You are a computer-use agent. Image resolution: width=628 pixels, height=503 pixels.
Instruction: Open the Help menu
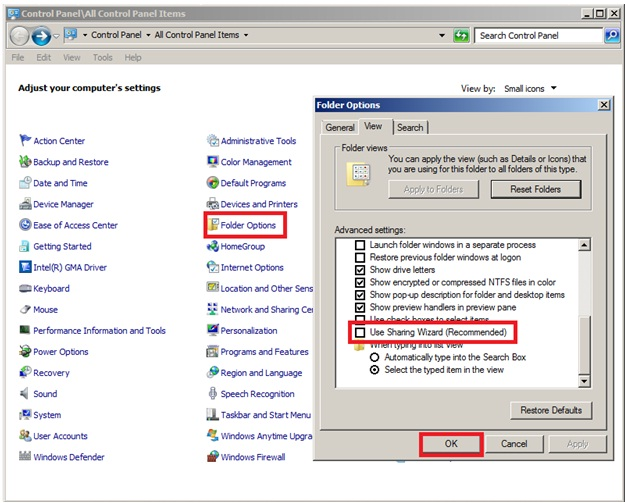(133, 58)
